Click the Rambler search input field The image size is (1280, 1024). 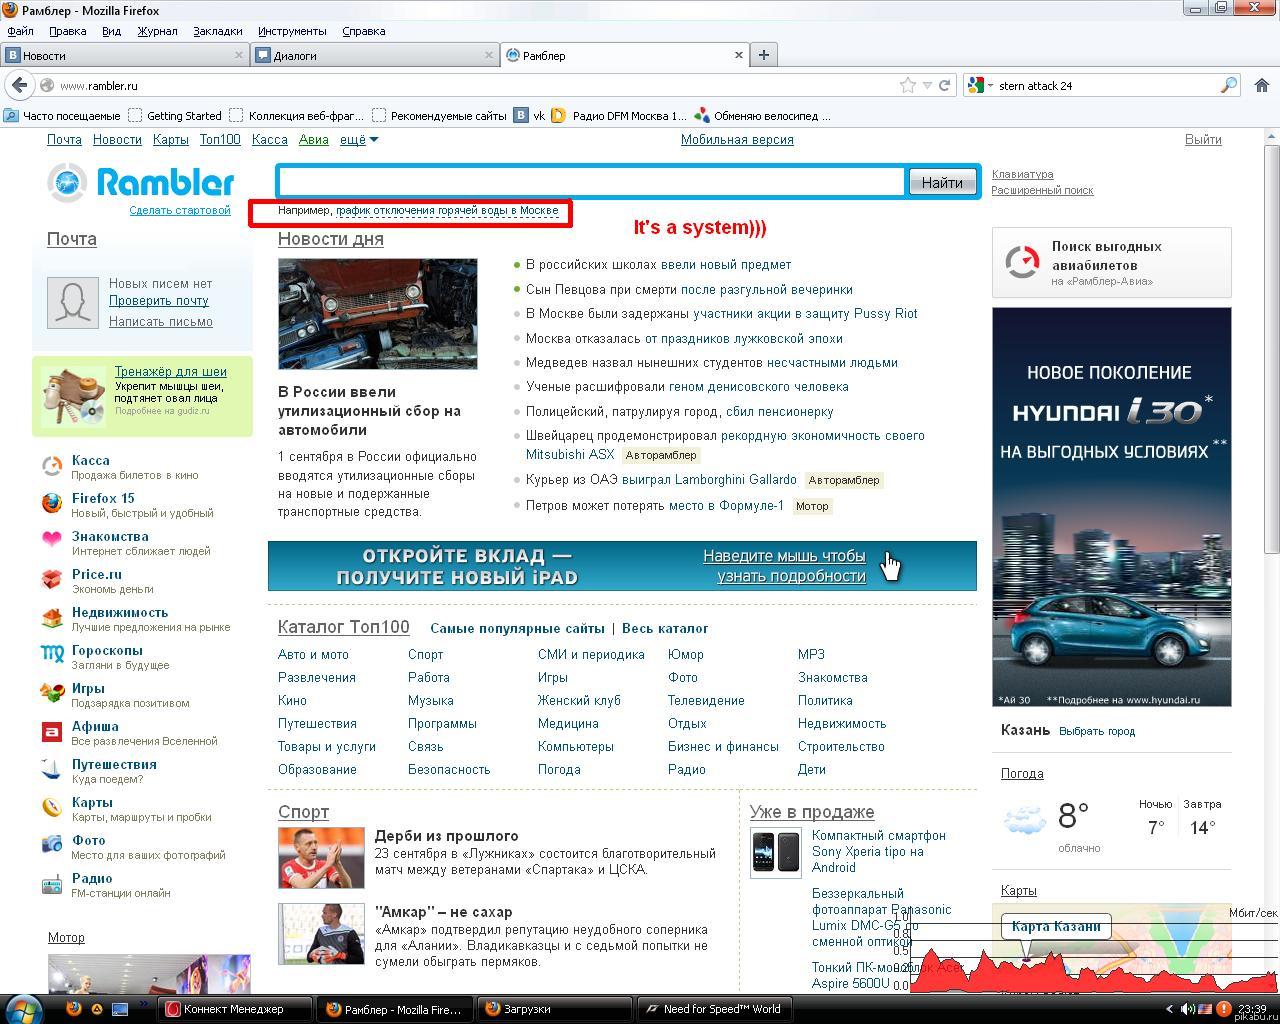[592, 182]
